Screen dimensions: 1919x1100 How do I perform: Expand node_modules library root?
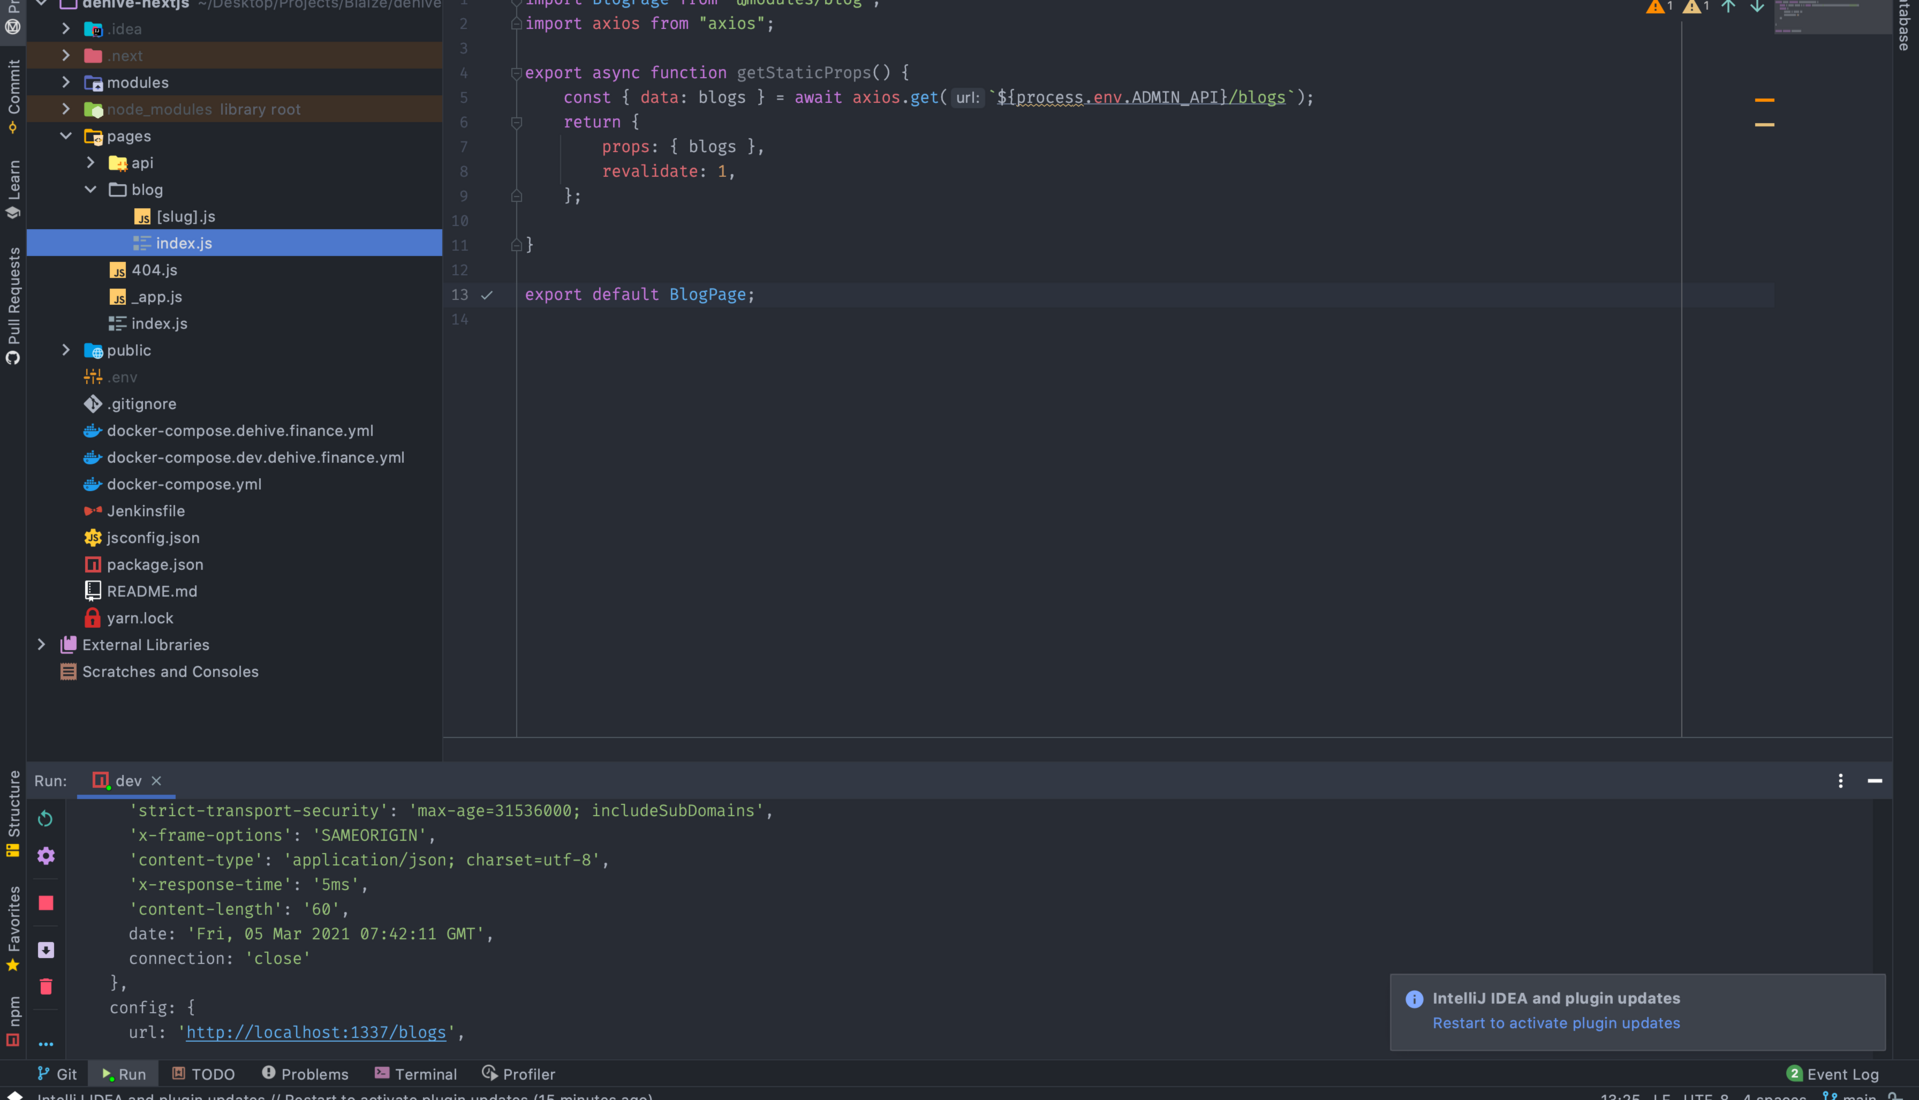[66, 109]
